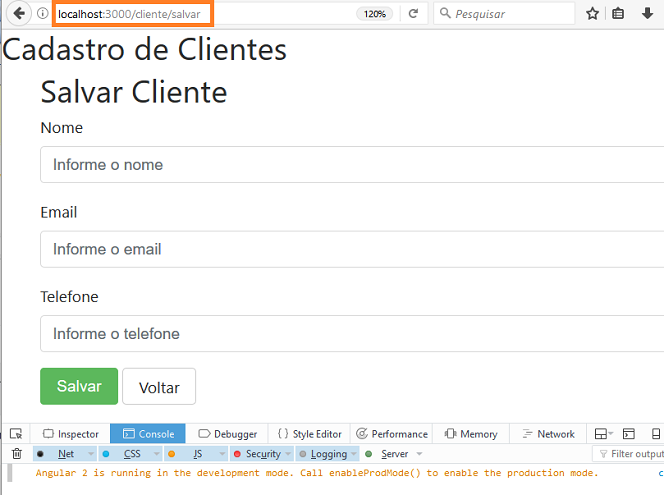Screen dimensions: 664x495
Task: Toggle the JS console filter
Action: (191, 454)
